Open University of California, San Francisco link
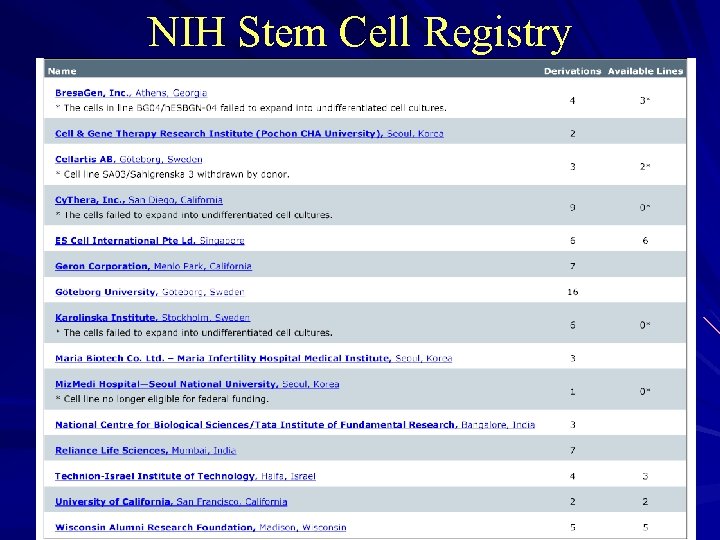 [x=171, y=502]
